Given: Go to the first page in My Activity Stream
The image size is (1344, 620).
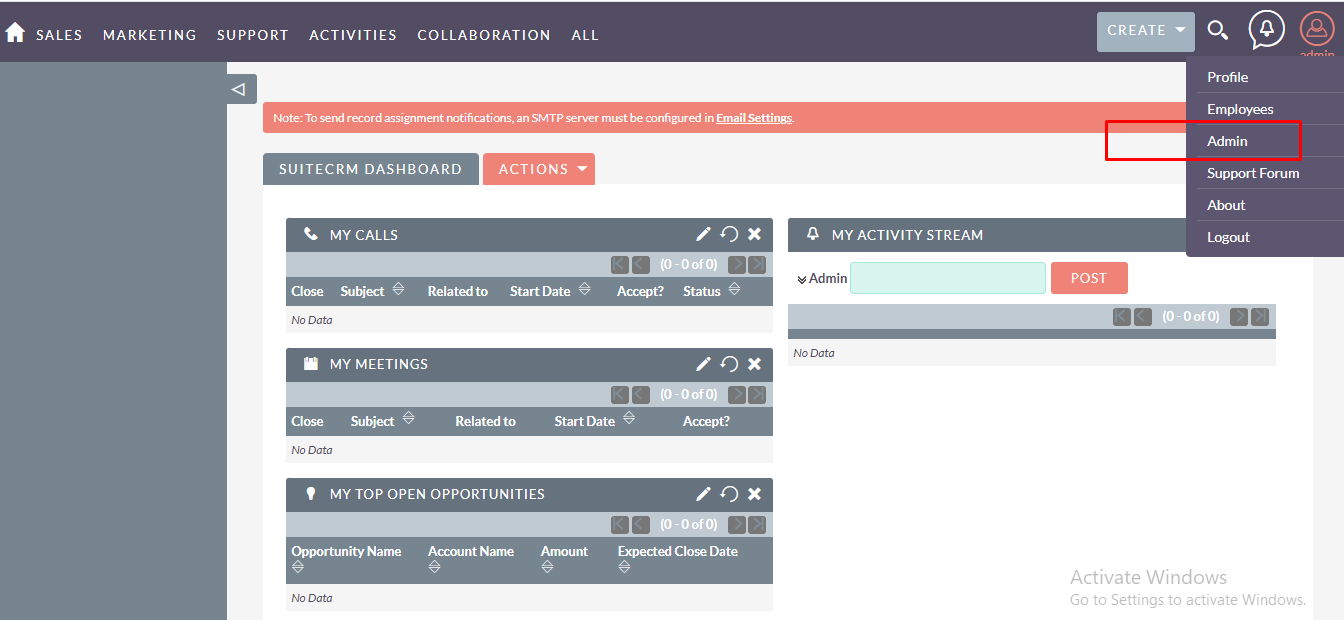Looking at the screenshot, I should coord(1122,317).
